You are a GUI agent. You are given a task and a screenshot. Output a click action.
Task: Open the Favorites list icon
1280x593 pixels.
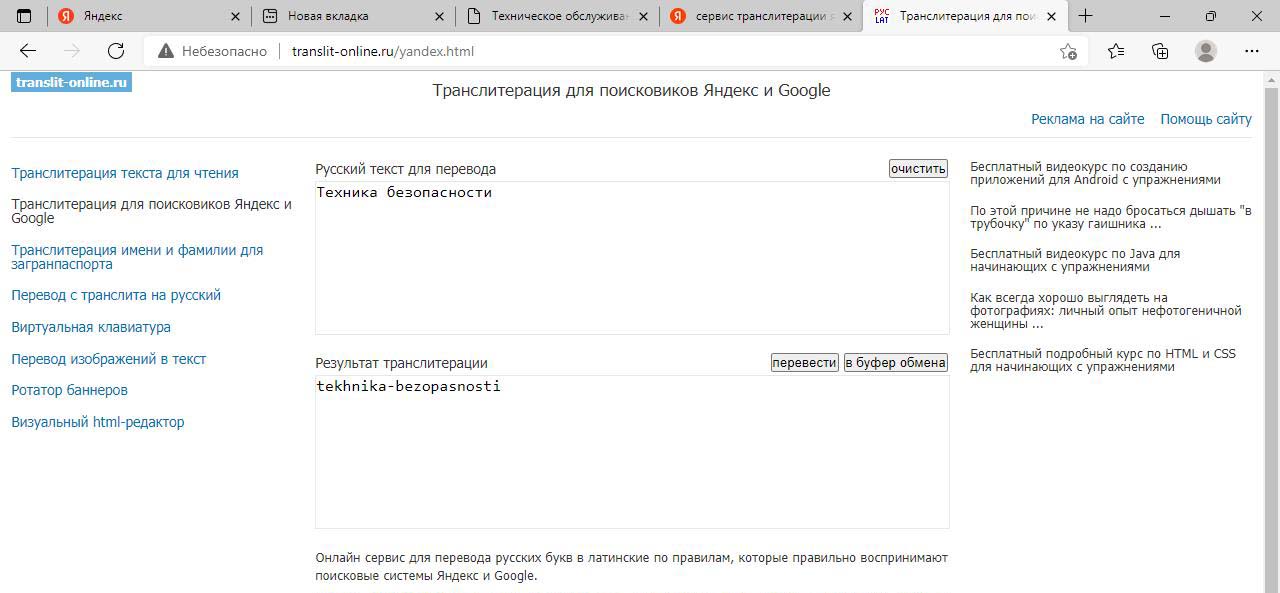(1116, 51)
